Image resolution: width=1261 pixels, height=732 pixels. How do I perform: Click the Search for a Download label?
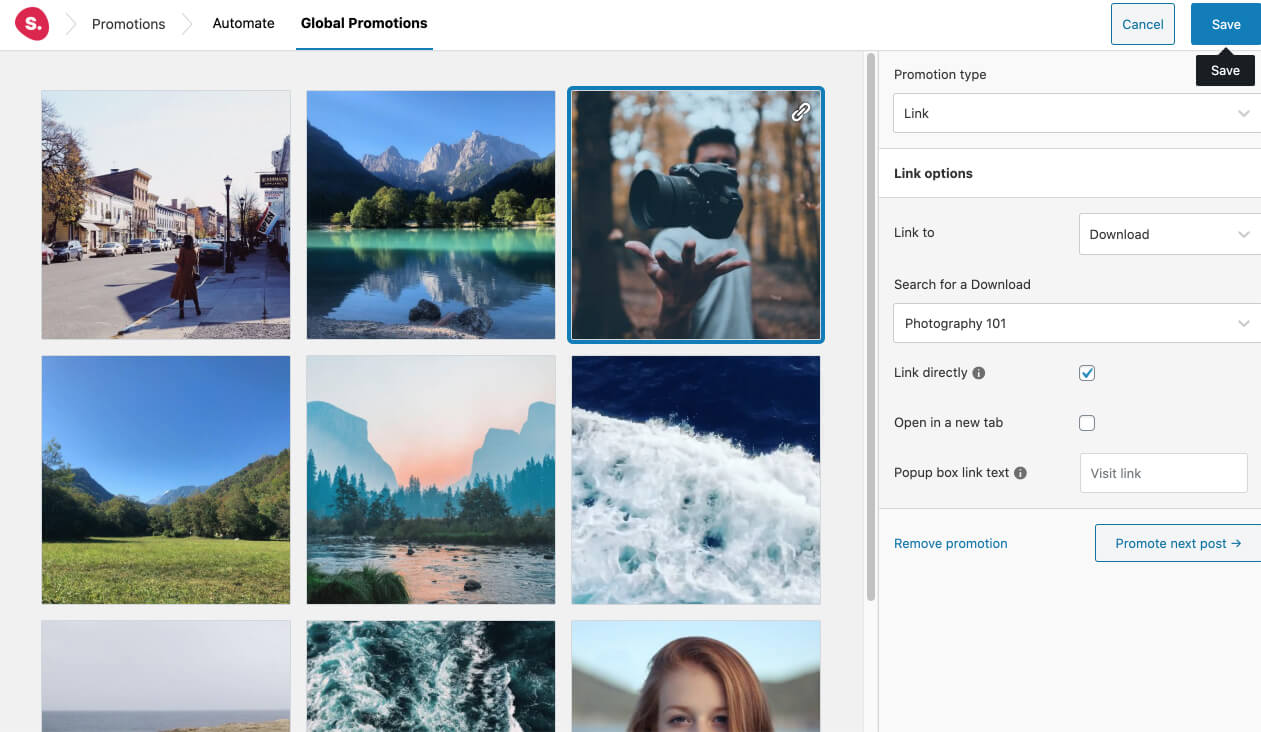(x=962, y=284)
